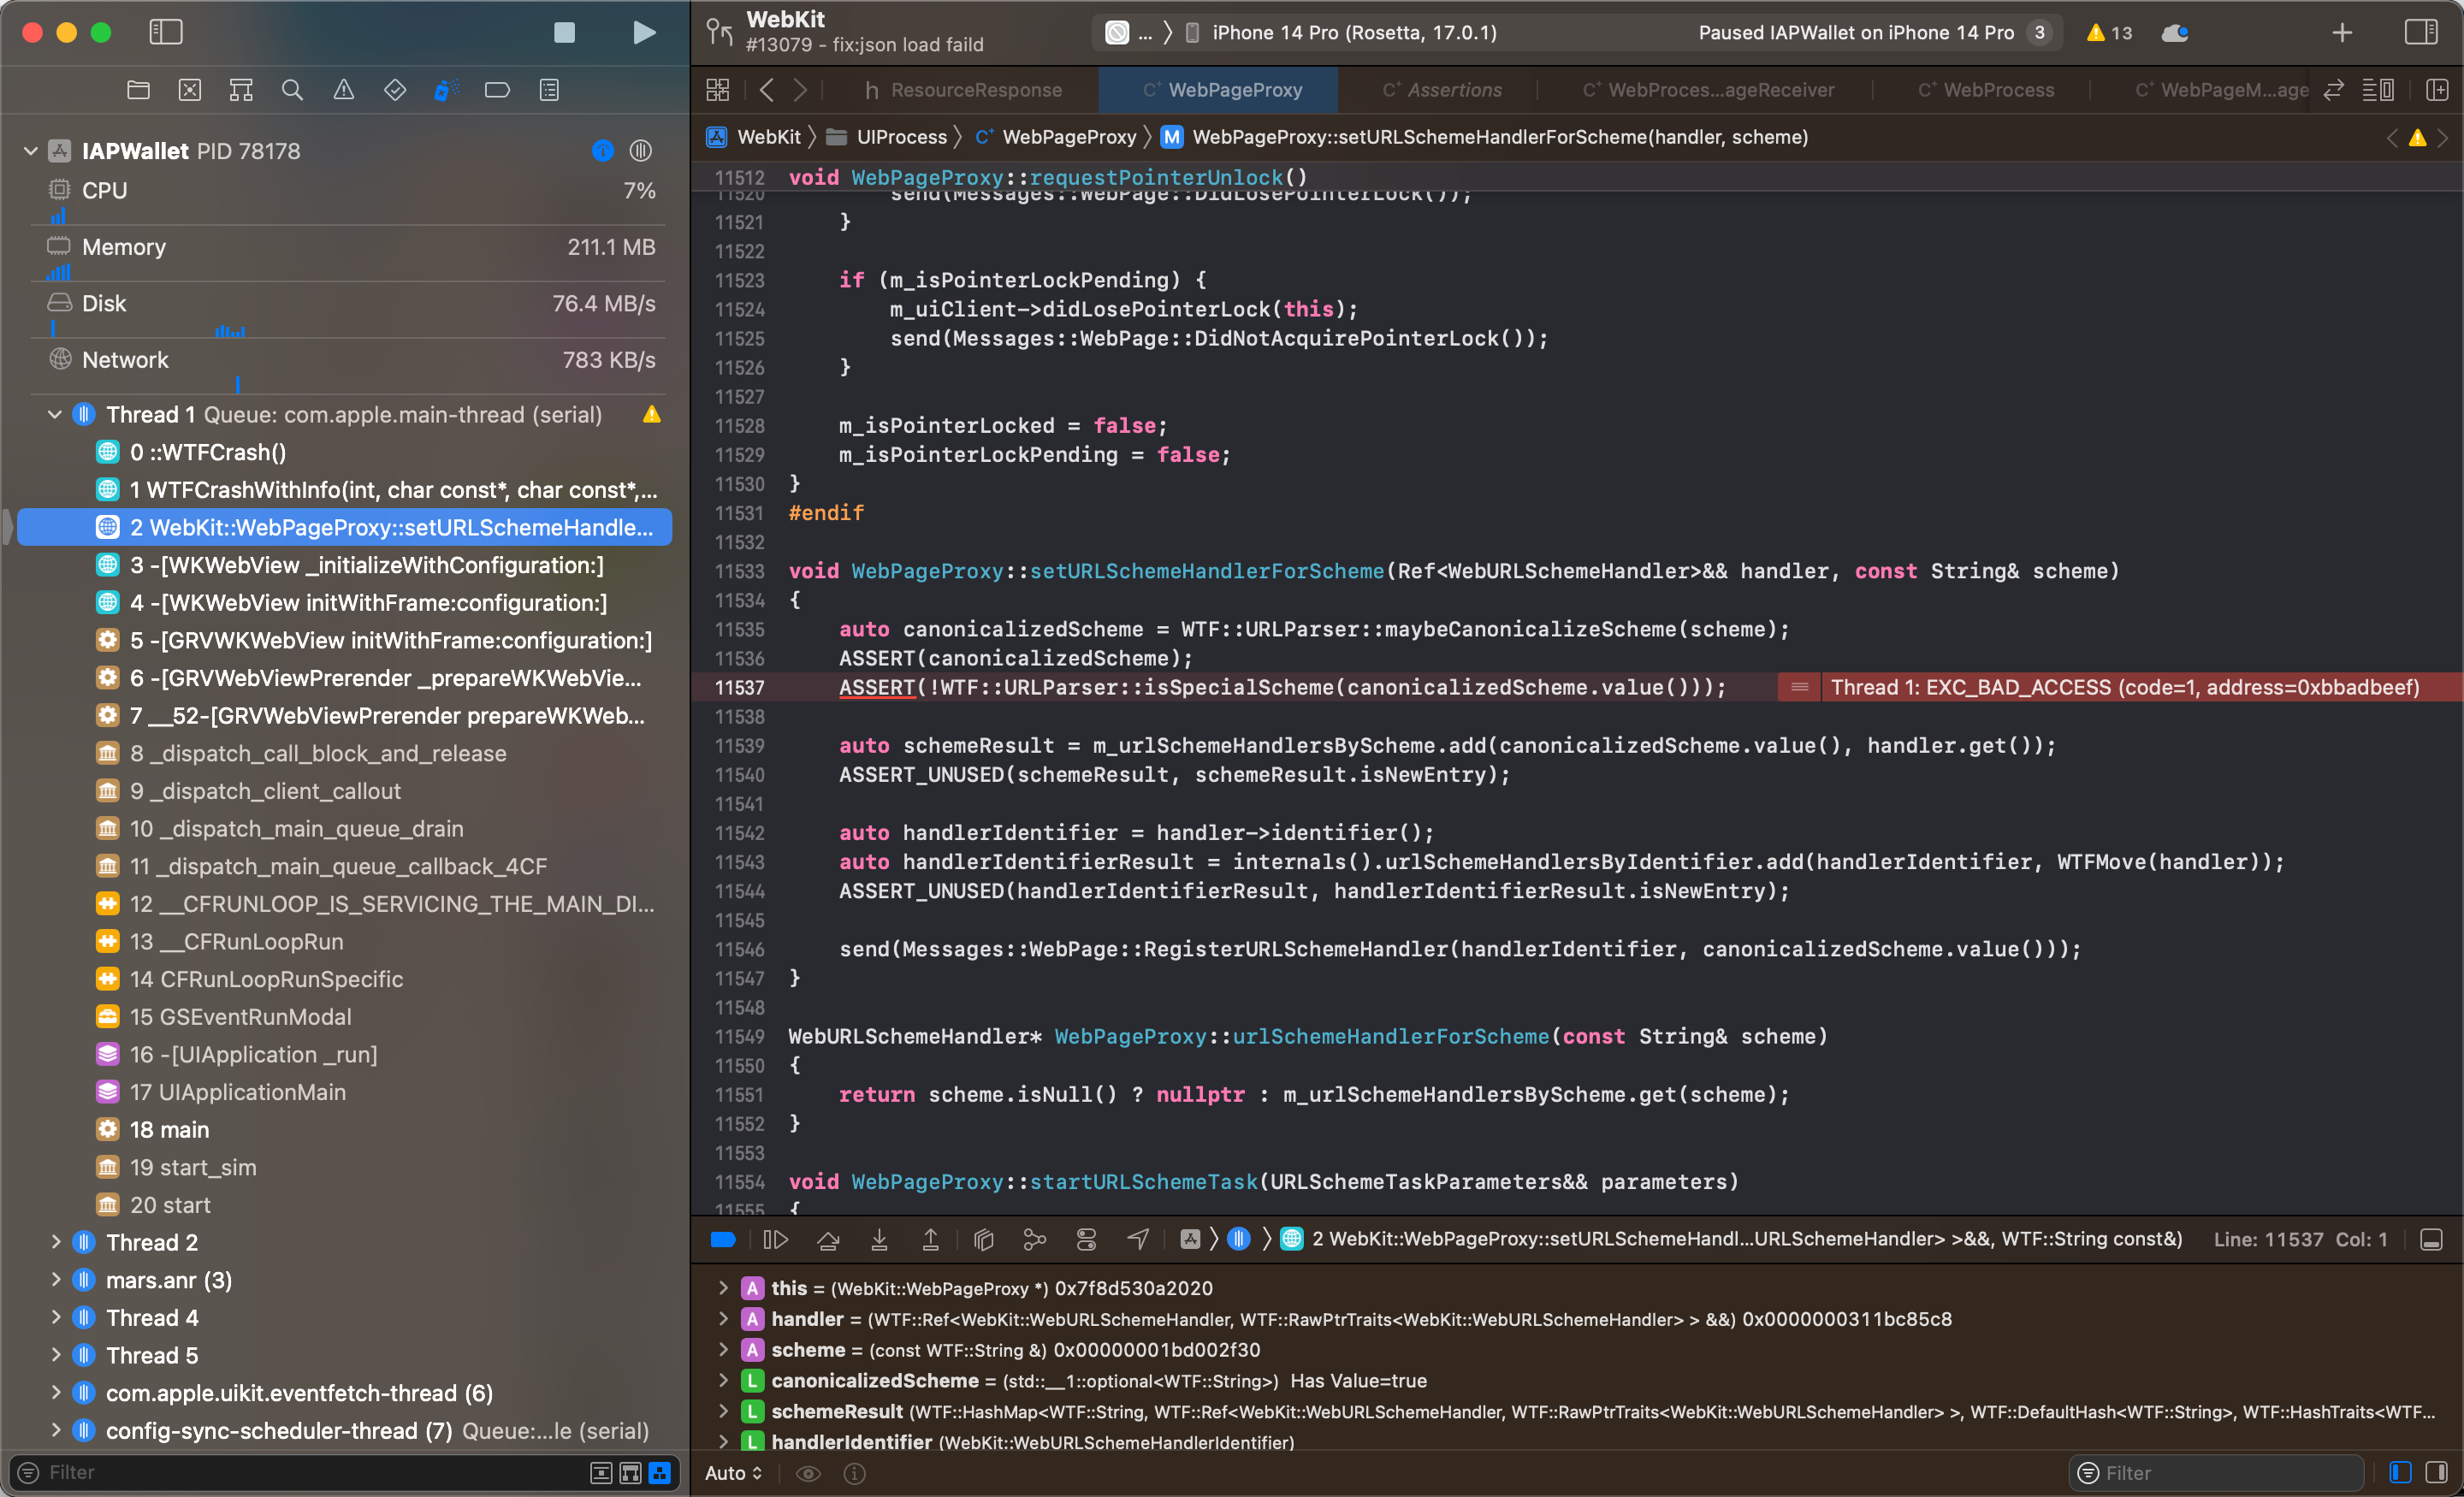The height and width of the screenshot is (1497, 2464).
Task: Open the Source Control navigator
Action: pos(190,90)
